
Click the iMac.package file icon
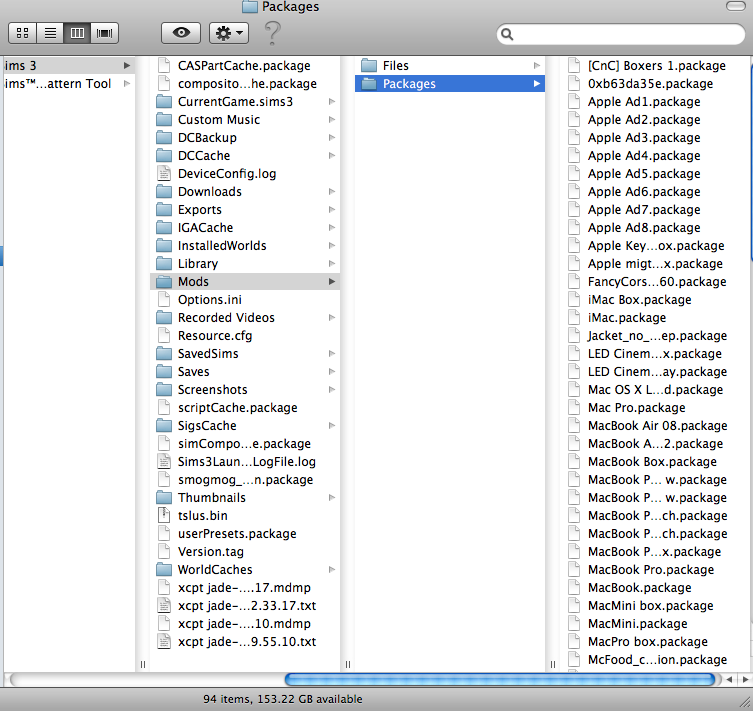tap(574, 318)
